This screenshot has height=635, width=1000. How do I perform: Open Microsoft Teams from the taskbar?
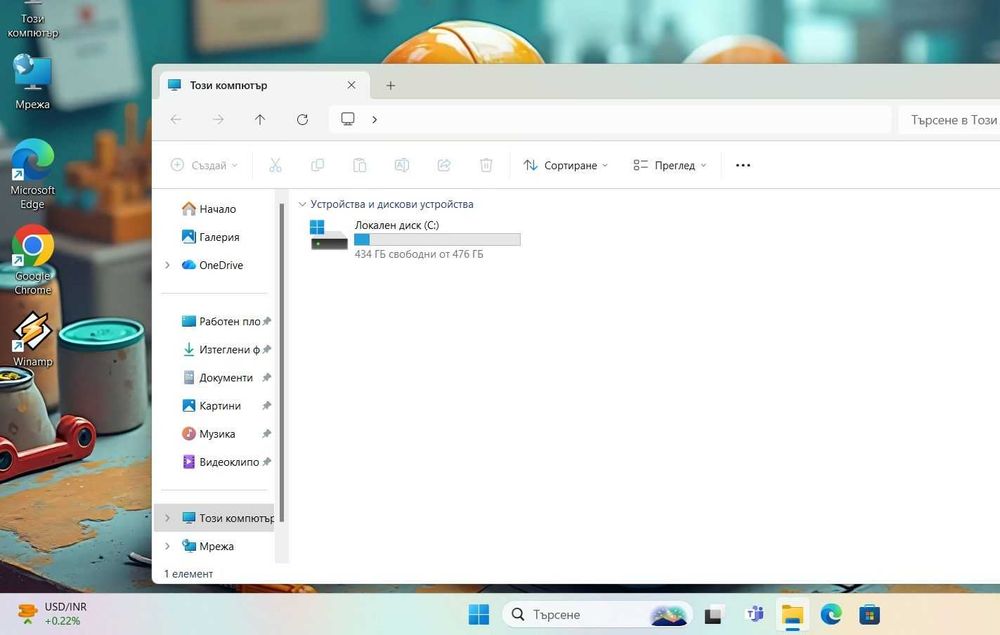point(755,615)
